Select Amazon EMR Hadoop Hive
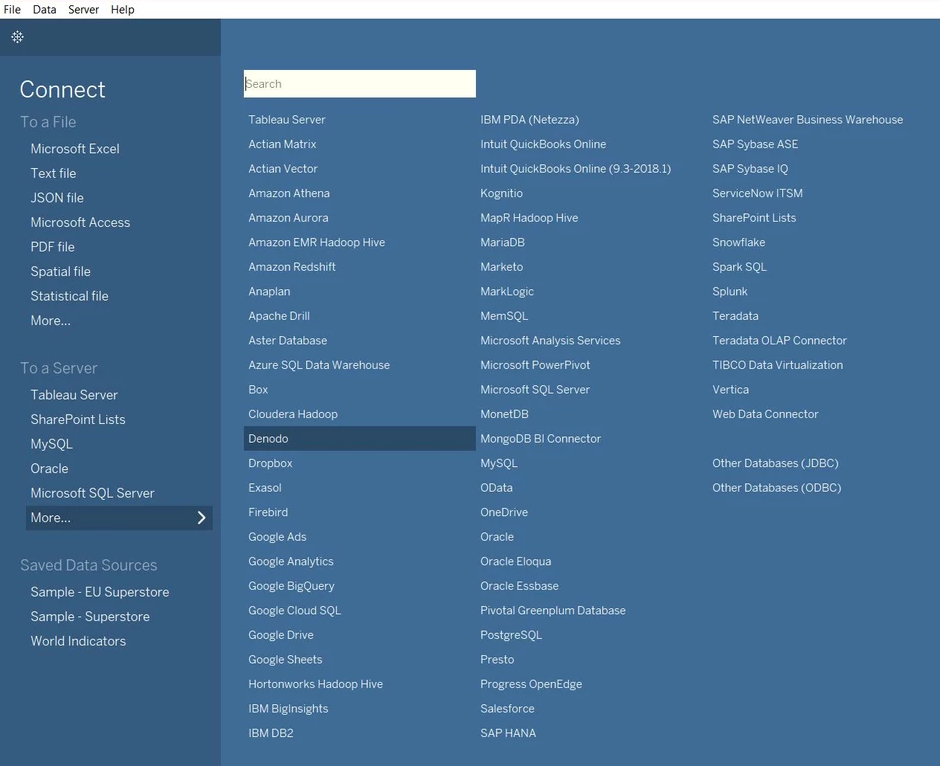Image resolution: width=940 pixels, height=766 pixels. [x=317, y=243]
